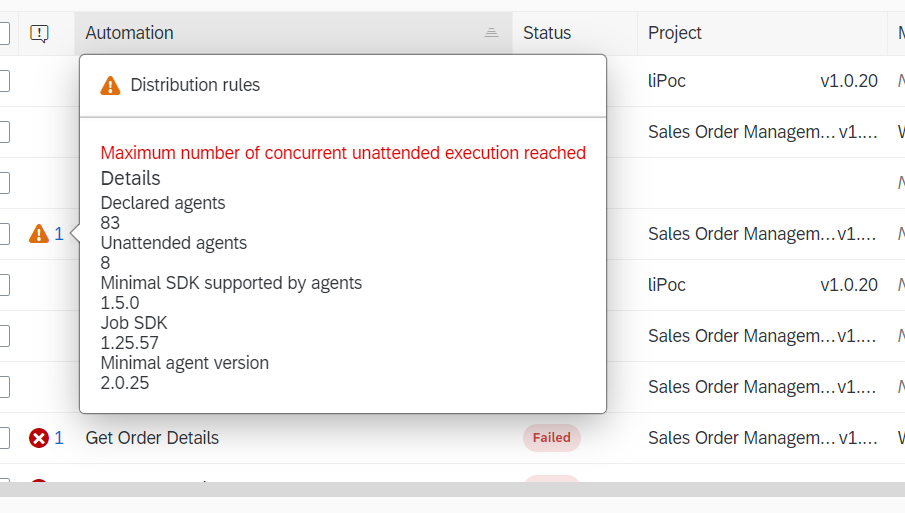The image size is (905, 513).
Task: Click the alert column header icon
Action: click(x=39, y=34)
